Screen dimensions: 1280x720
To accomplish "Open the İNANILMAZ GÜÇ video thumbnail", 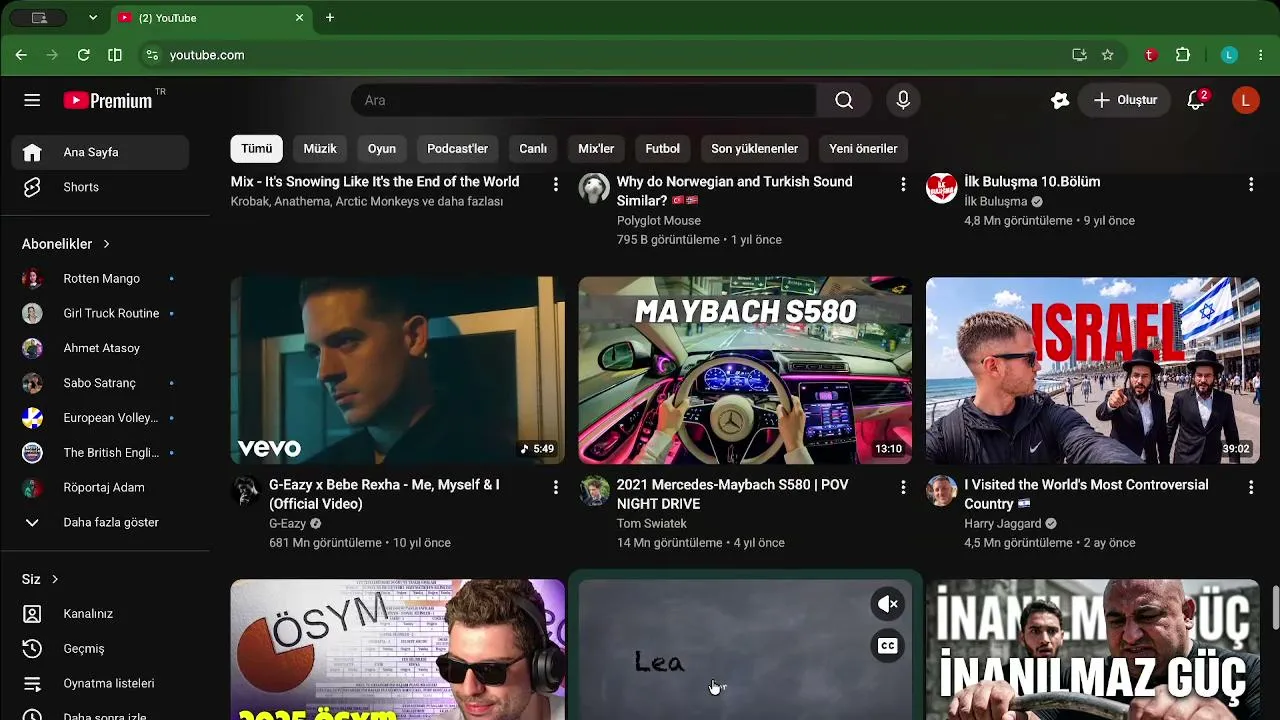I will (1093, 650).
